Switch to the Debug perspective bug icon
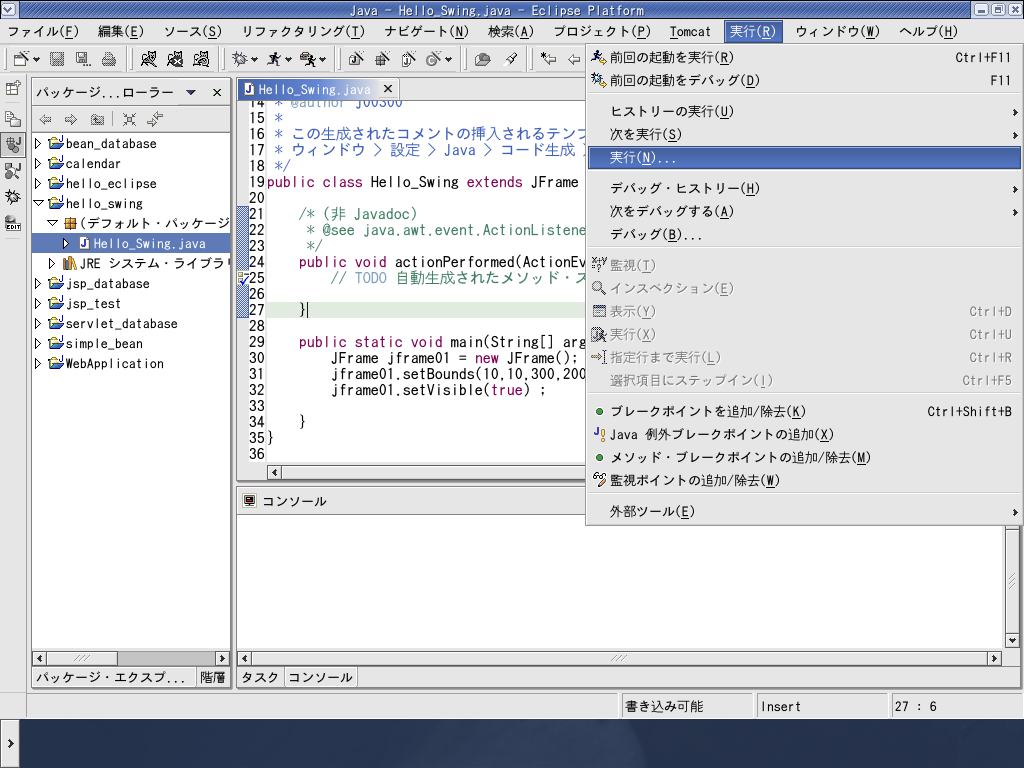Image resolution: width=1024 pixels, height=768 pixels. pyautogui.click(x=13, y=197)
